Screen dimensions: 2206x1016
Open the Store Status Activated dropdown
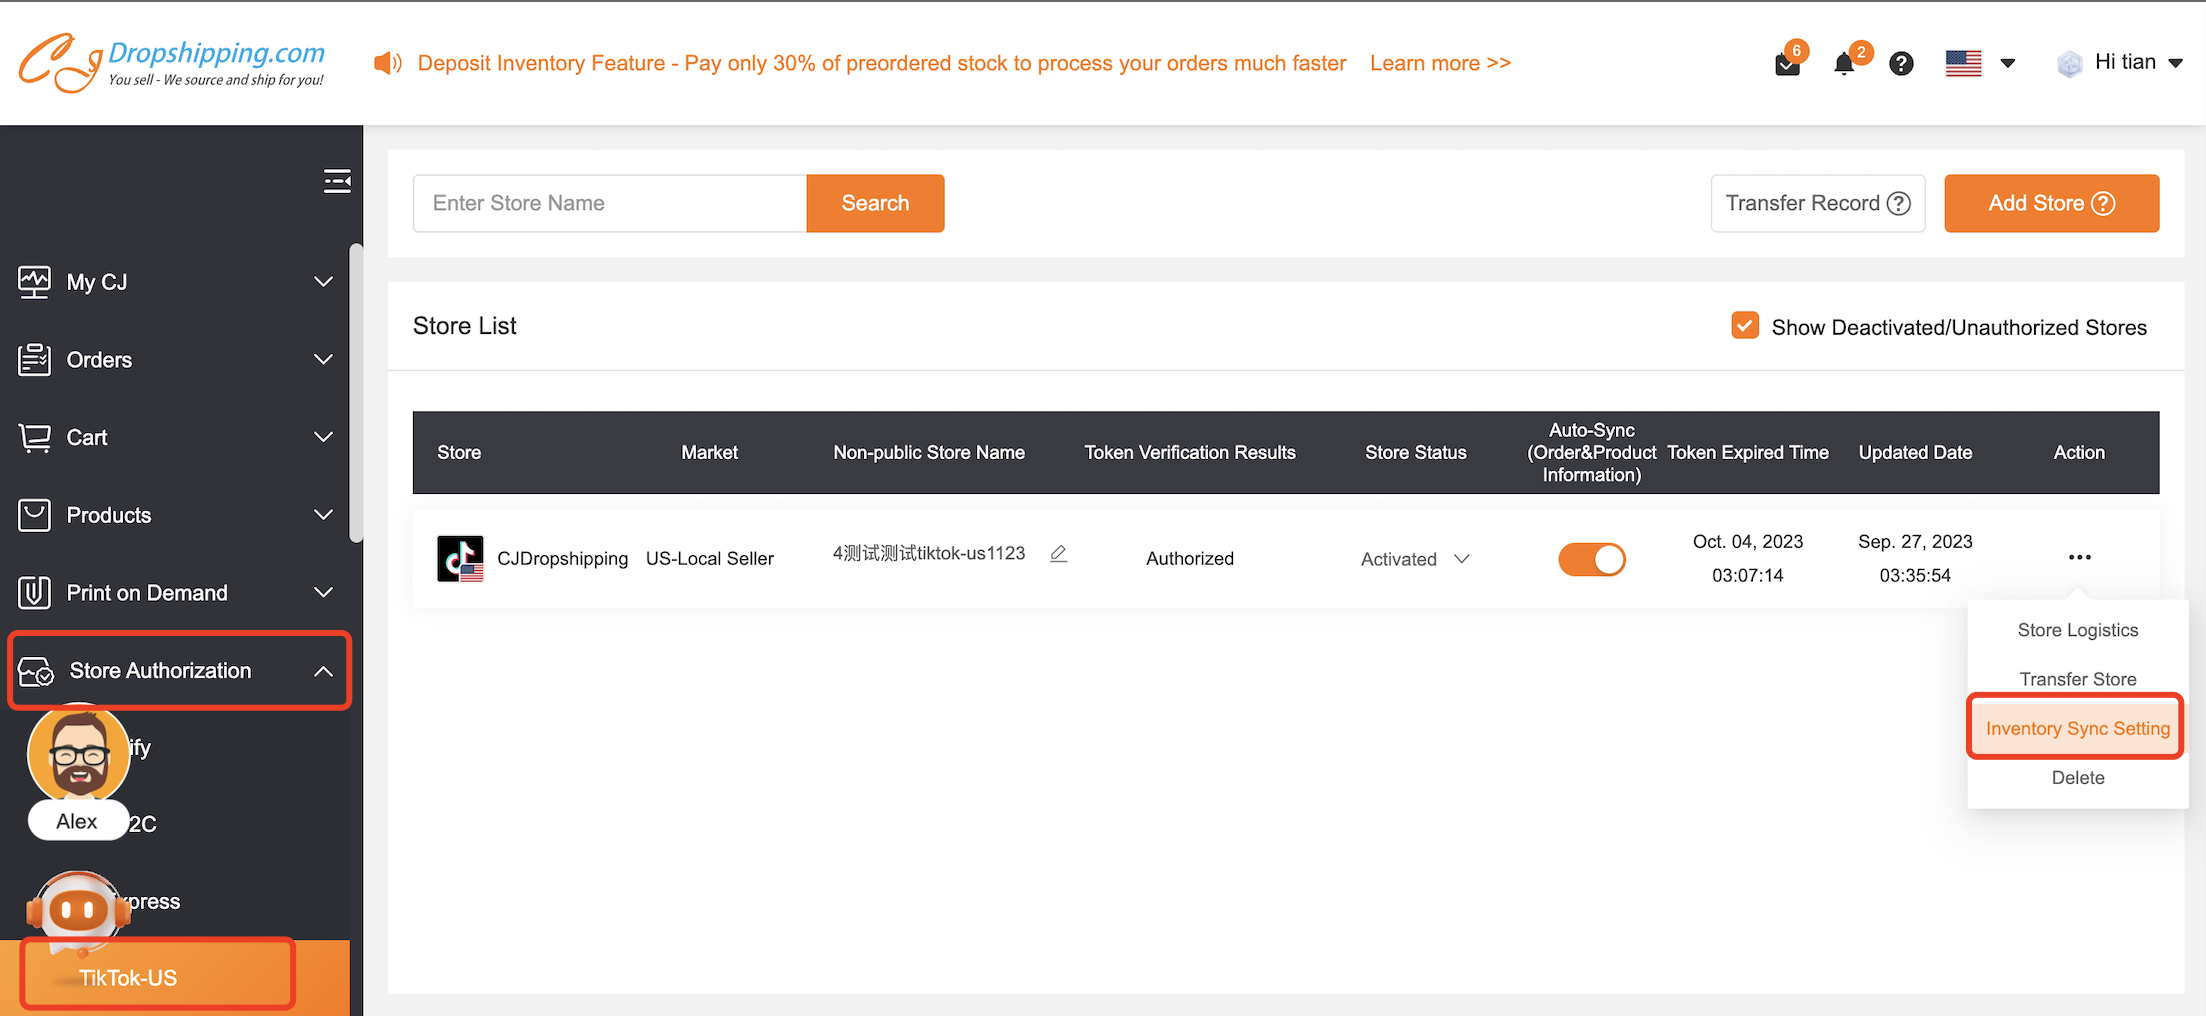click(1414, 559)
